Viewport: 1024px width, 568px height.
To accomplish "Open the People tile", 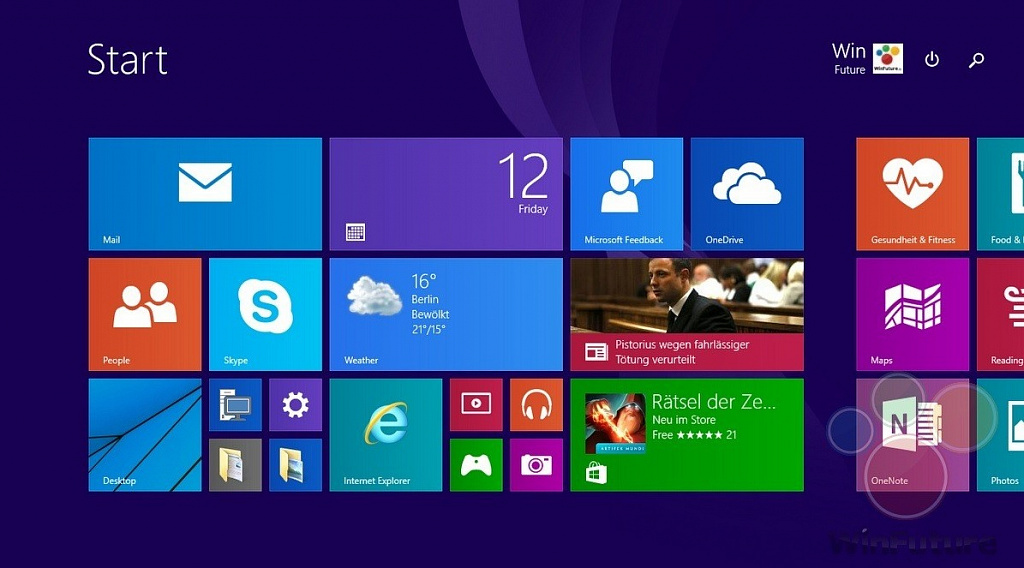I will click(145, 314).
